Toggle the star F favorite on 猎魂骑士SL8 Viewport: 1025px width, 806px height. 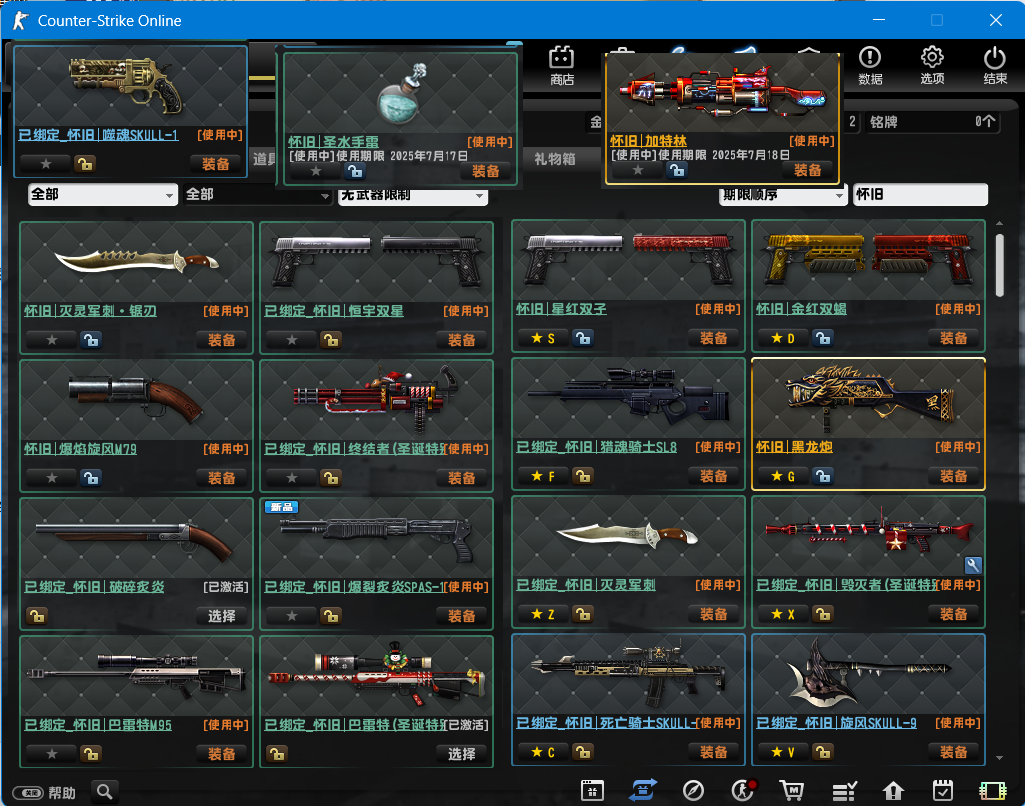(x=543, y=476)
